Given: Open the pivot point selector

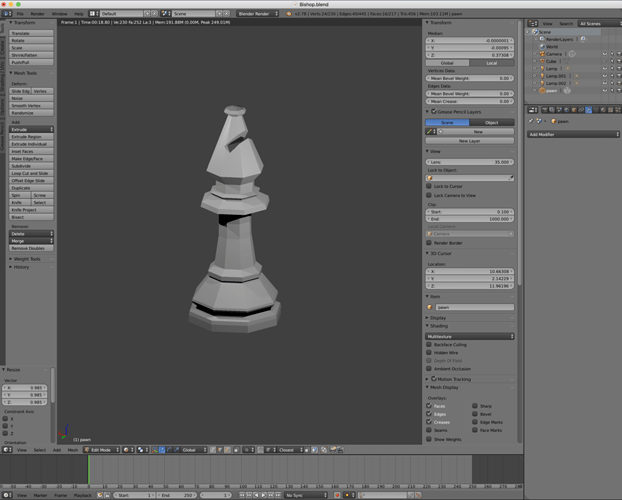Looking at the screenshot, I should click(142, 450).
